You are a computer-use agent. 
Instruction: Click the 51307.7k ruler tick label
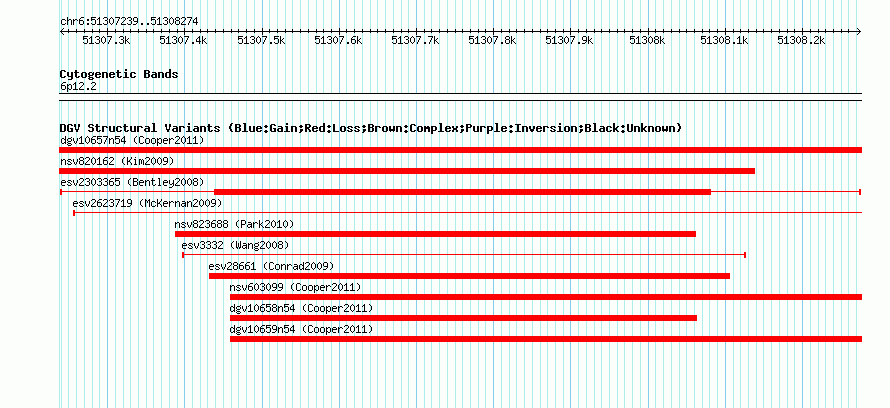[x=415, y=40]
